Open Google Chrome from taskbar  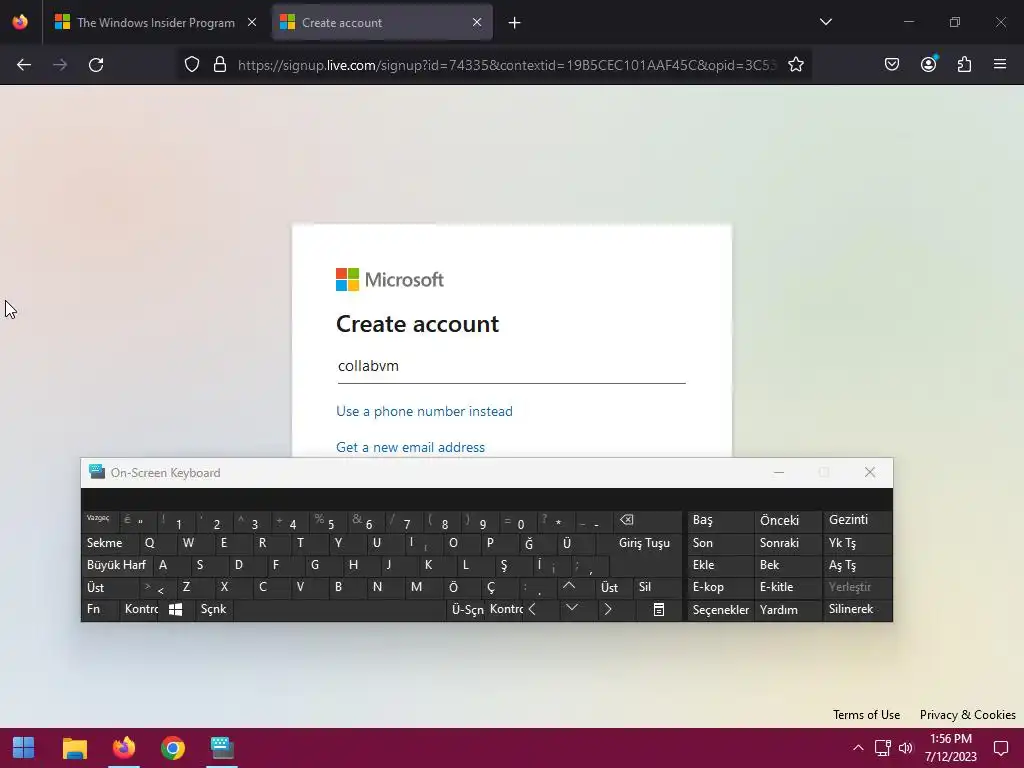(x=172, y=748)
